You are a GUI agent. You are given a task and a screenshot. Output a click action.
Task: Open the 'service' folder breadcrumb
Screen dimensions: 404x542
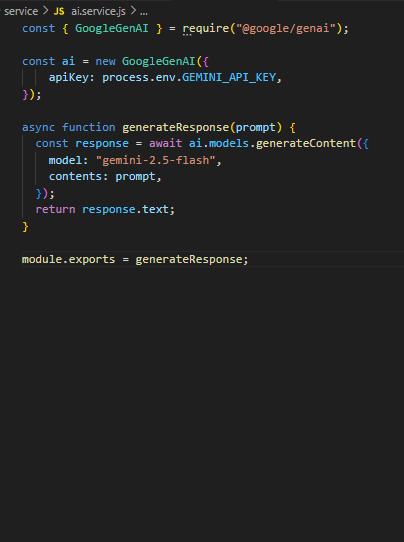click(21, 11)
